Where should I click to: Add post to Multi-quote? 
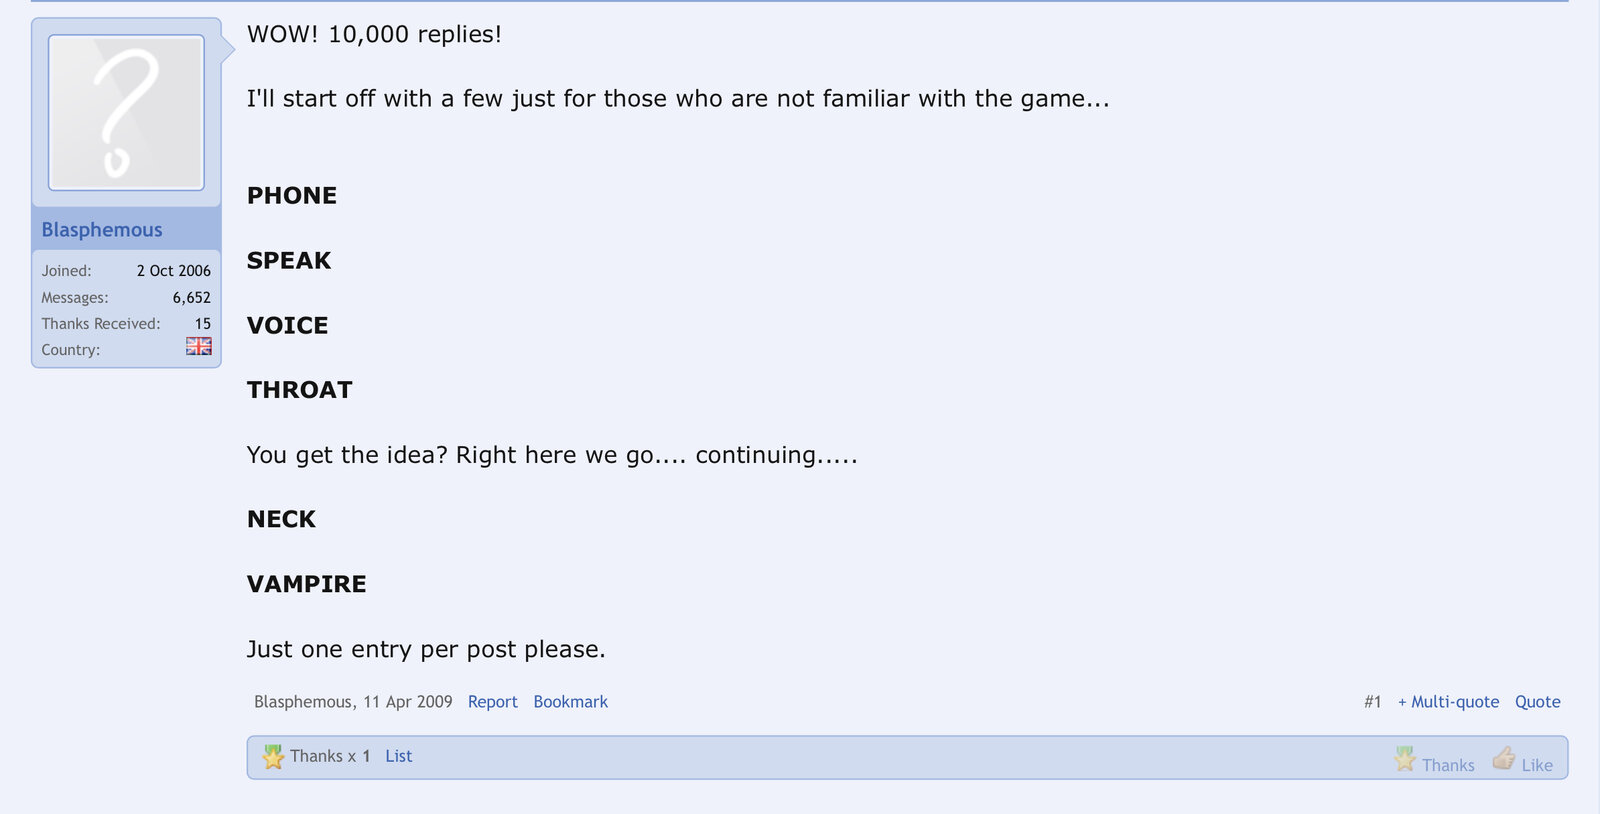coord(1448,702)
